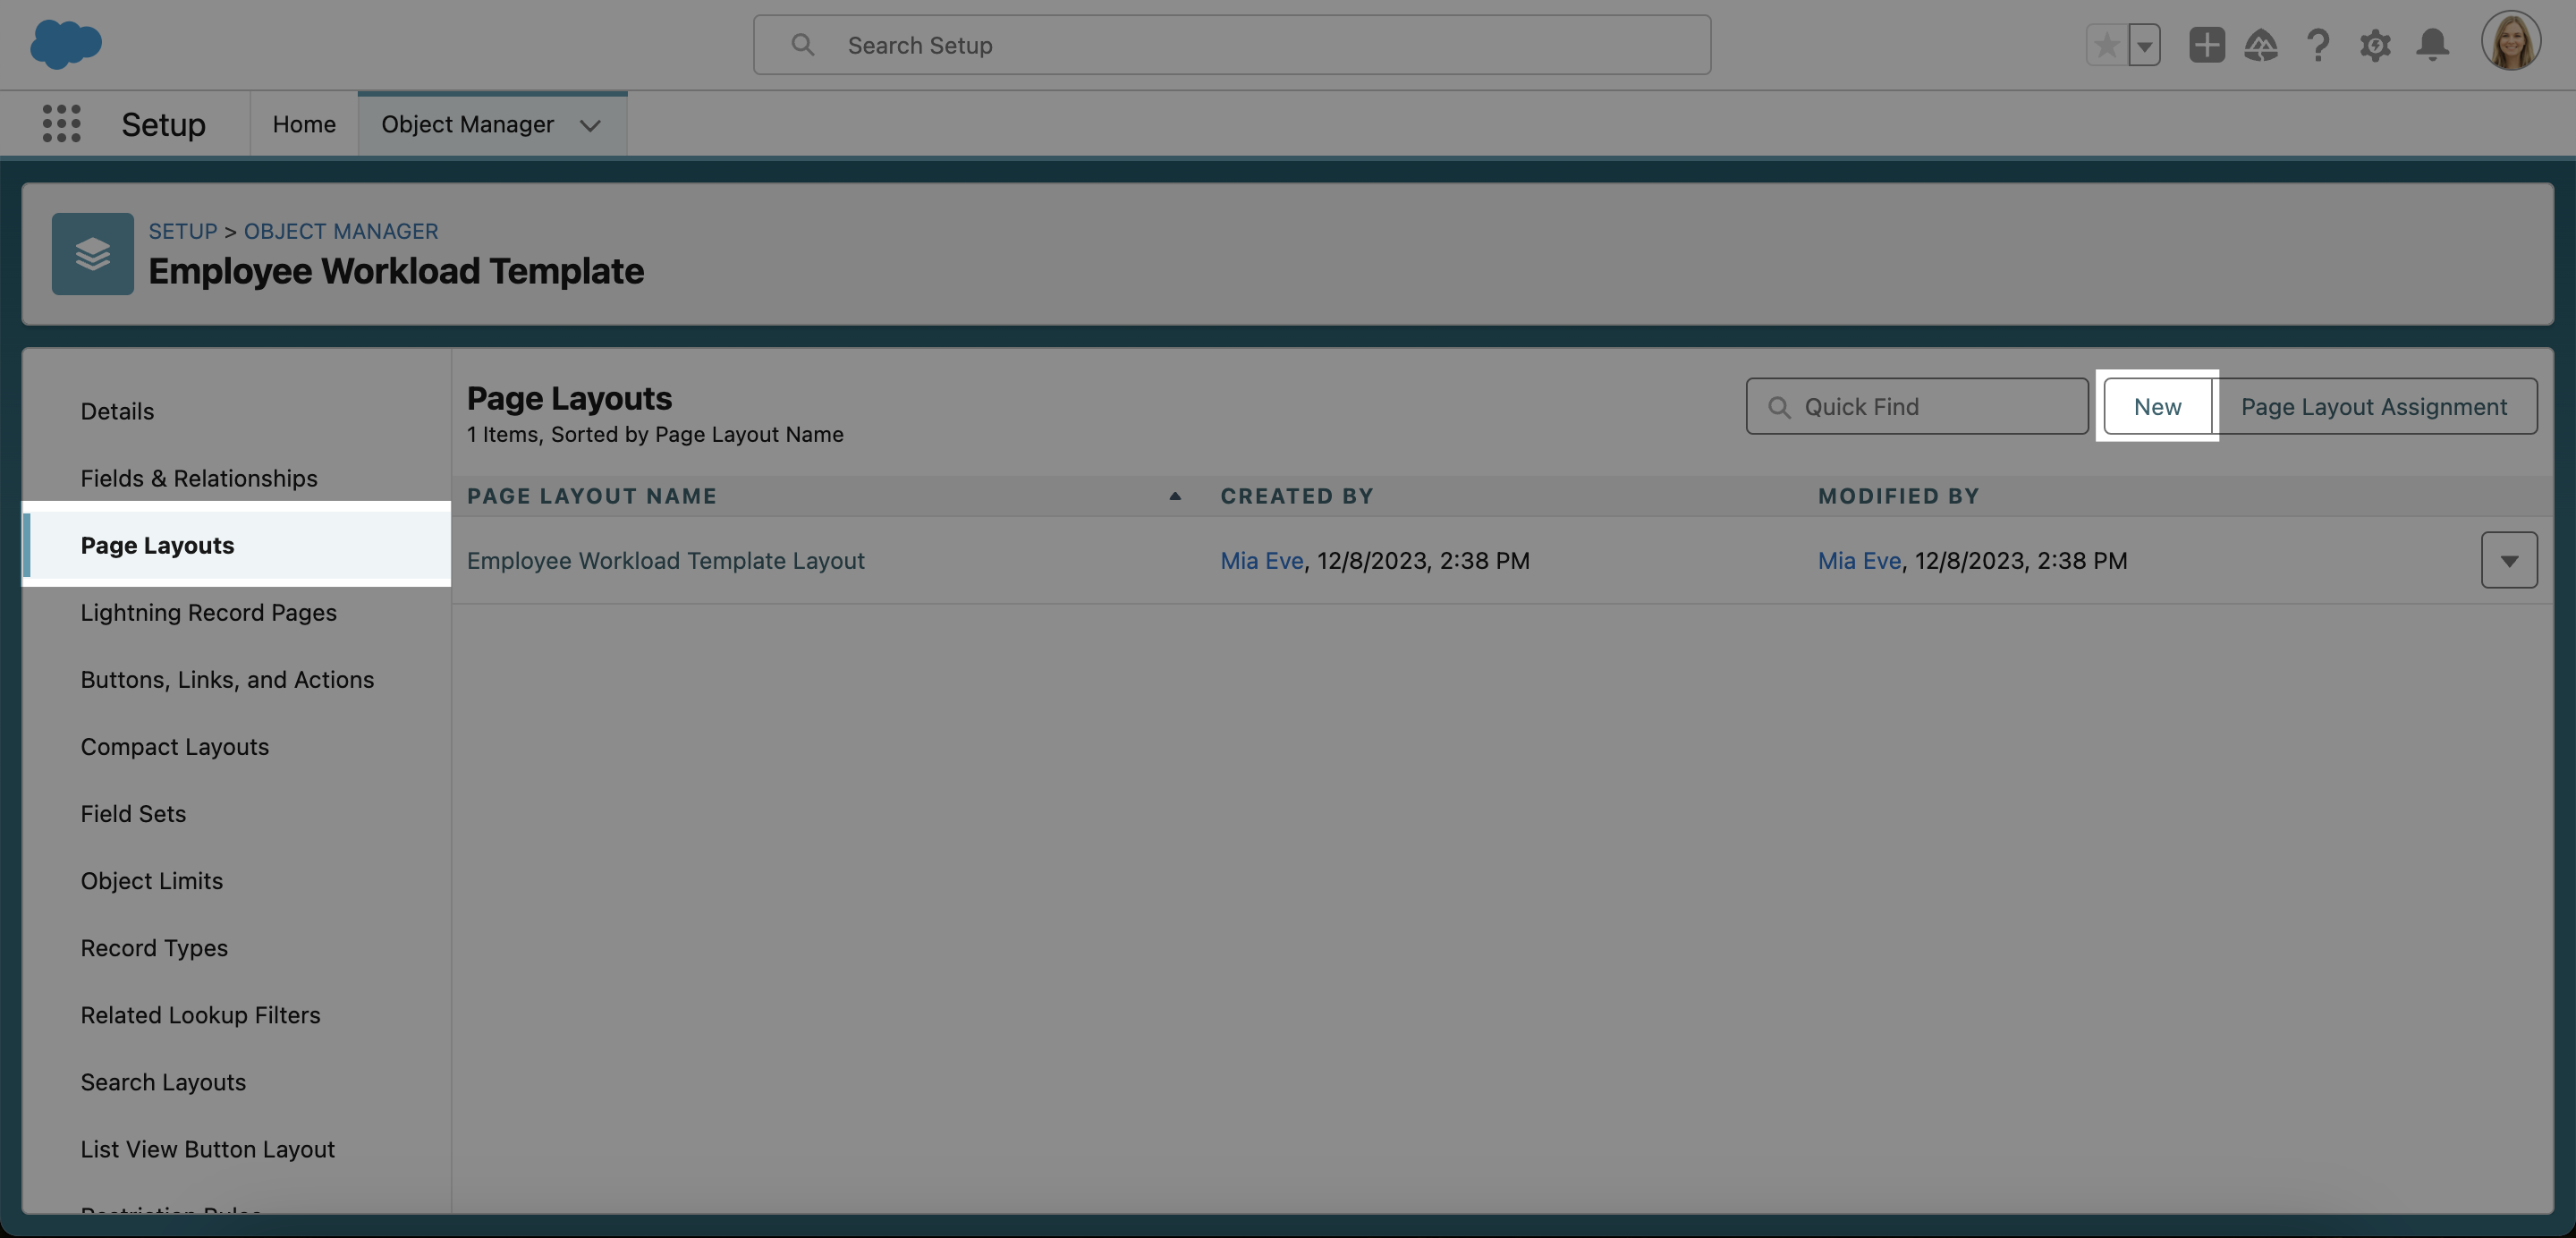The width and height of the screenshot is (2576, 1238).
Task: Open Employee Workload Template Layout link
Action: (x=665, y=560)
